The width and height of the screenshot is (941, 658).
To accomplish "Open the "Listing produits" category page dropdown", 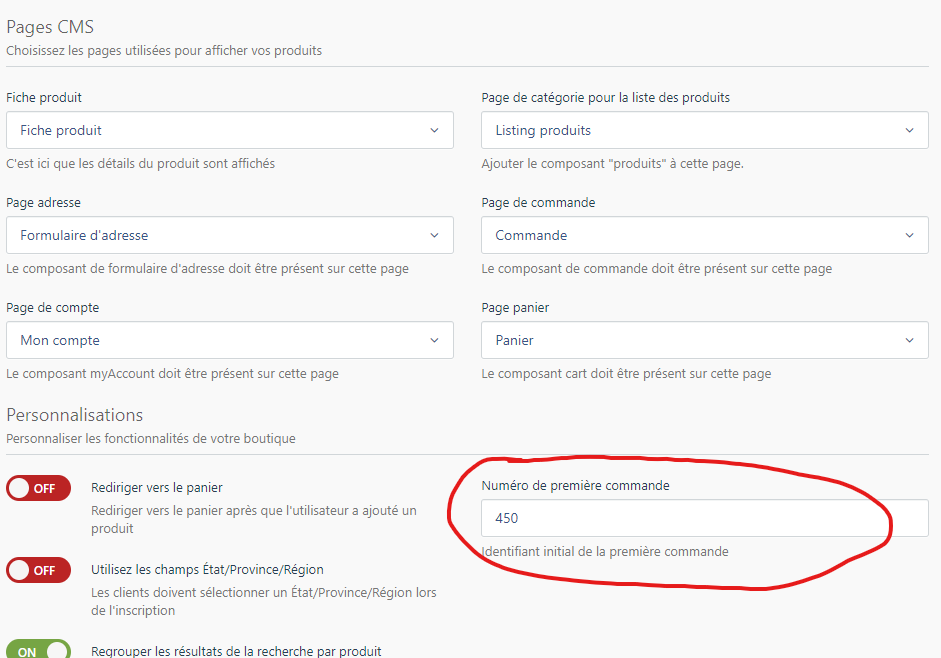I will point(705,130).
